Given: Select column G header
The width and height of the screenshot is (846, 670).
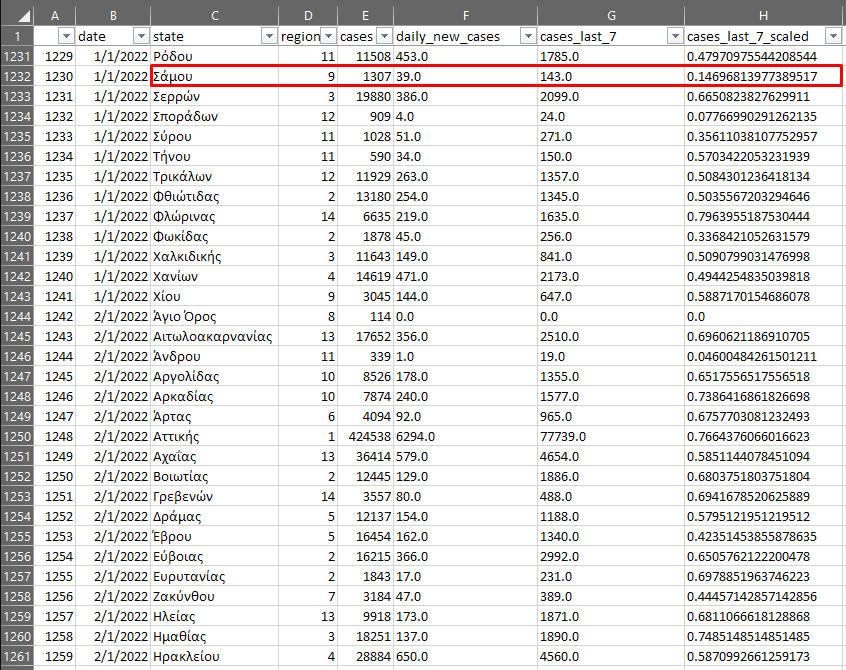Looking at the screenshot, I should [611, 16].
